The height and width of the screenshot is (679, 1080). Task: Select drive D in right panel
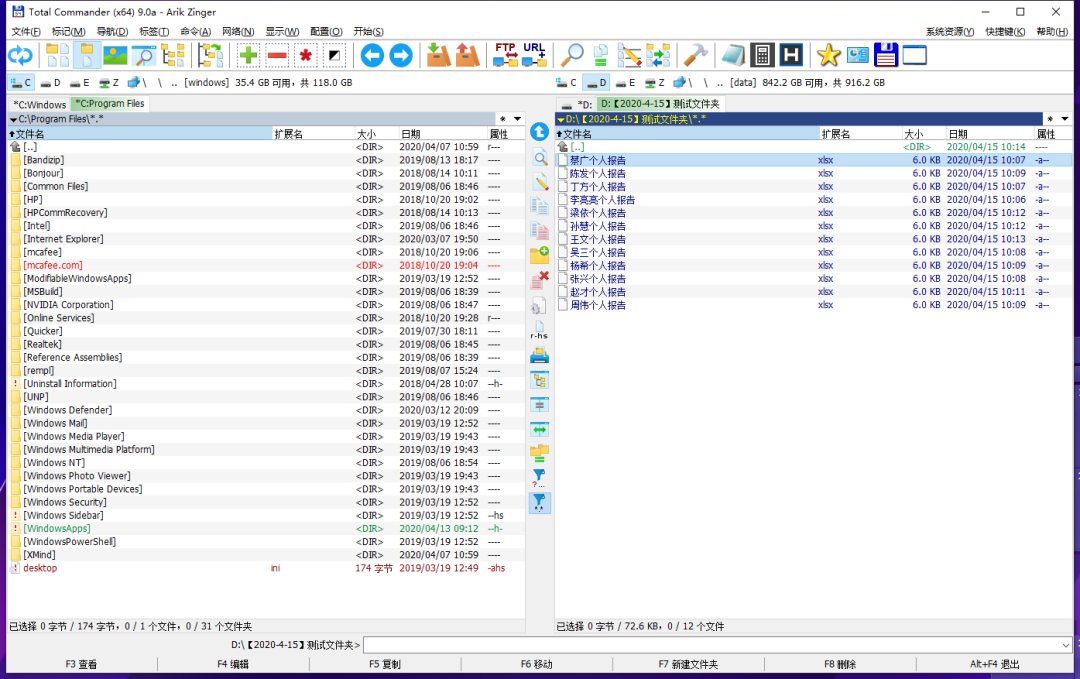click(596, 83)
